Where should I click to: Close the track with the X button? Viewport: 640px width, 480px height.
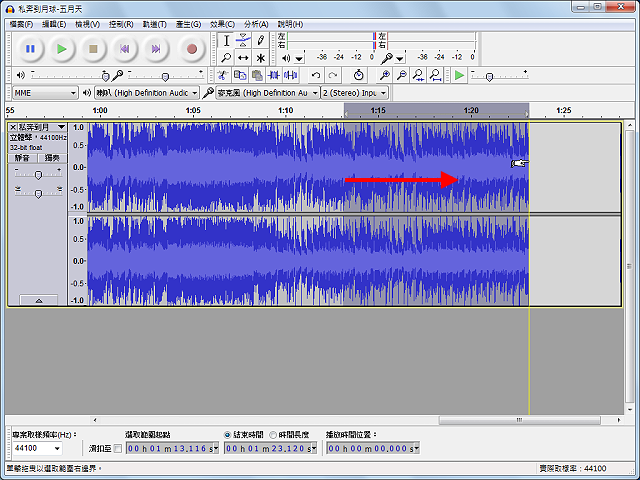tap(13, 127)
